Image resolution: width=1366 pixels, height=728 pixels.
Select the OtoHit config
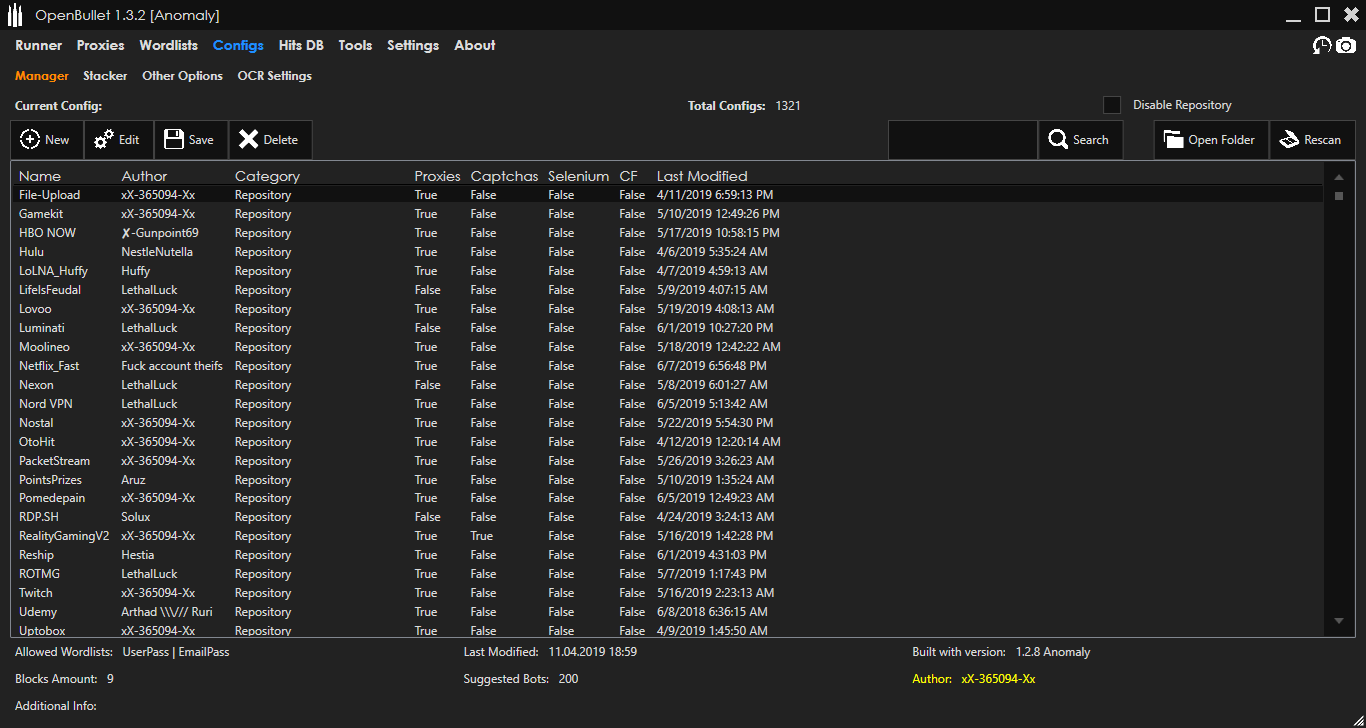(x=669, y=442)
